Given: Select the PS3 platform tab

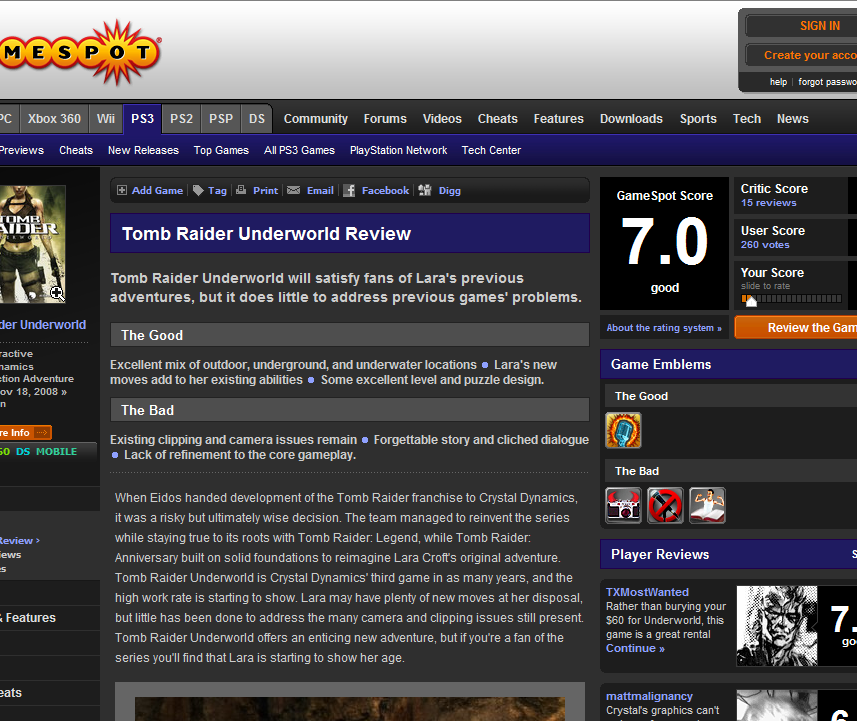Looking at the screenshot, I should click(142, 119).
